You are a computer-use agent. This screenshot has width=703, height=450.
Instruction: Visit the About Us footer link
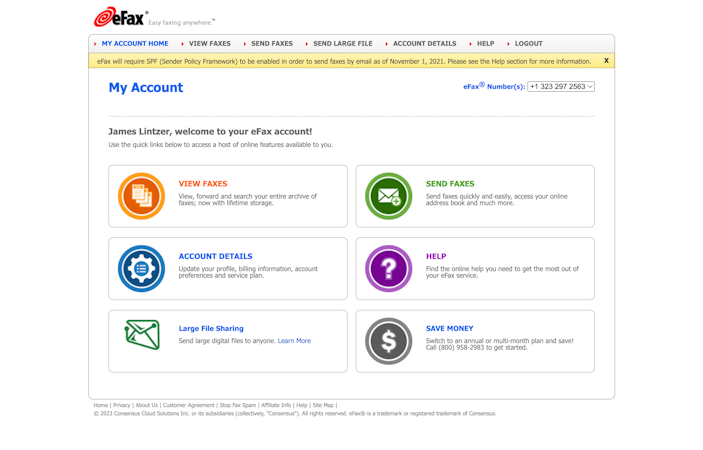147,405
